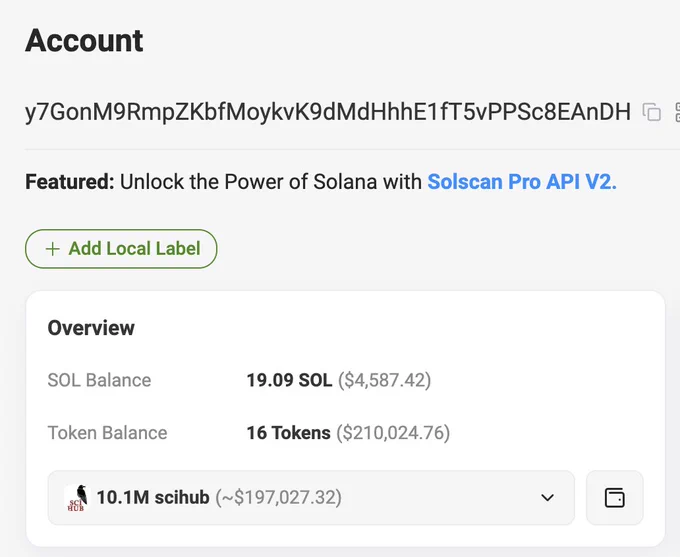Click the Featured label text
Screen dimensions: 680x557
coord(69,181)
